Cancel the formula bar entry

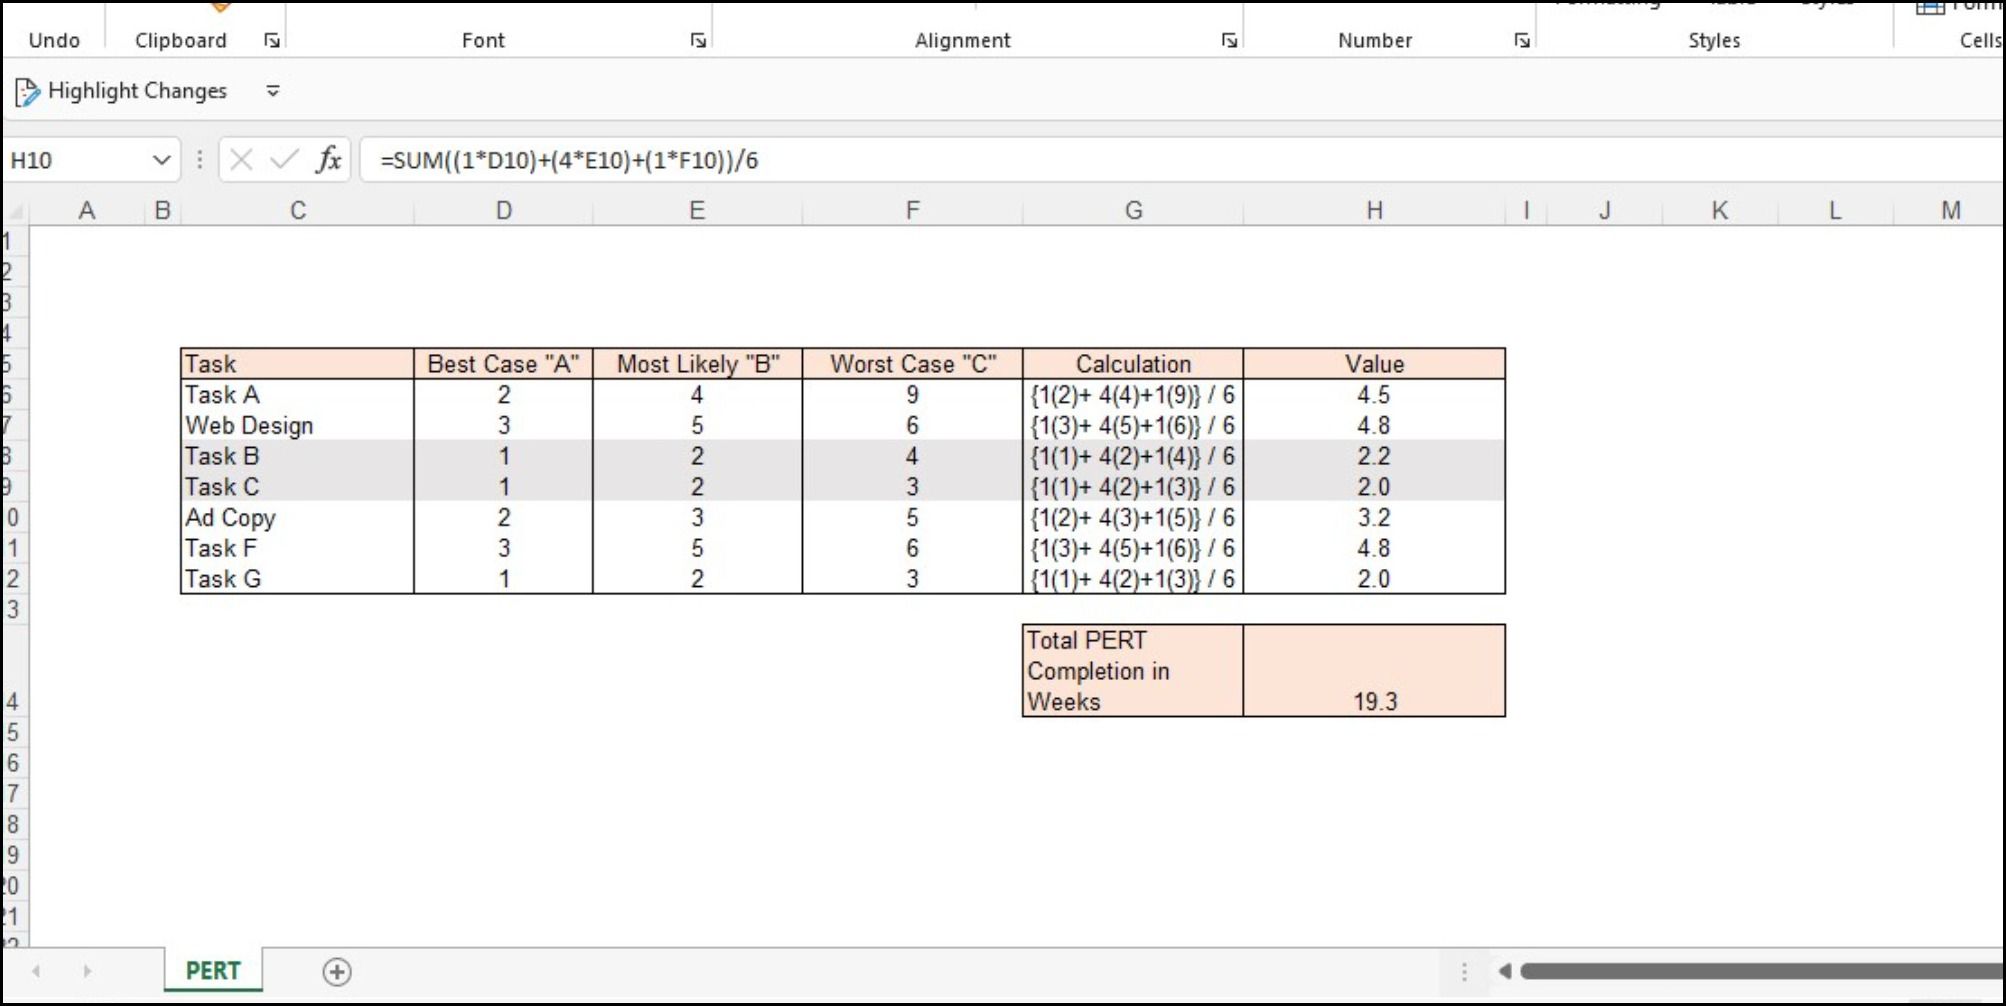point(241,160)
